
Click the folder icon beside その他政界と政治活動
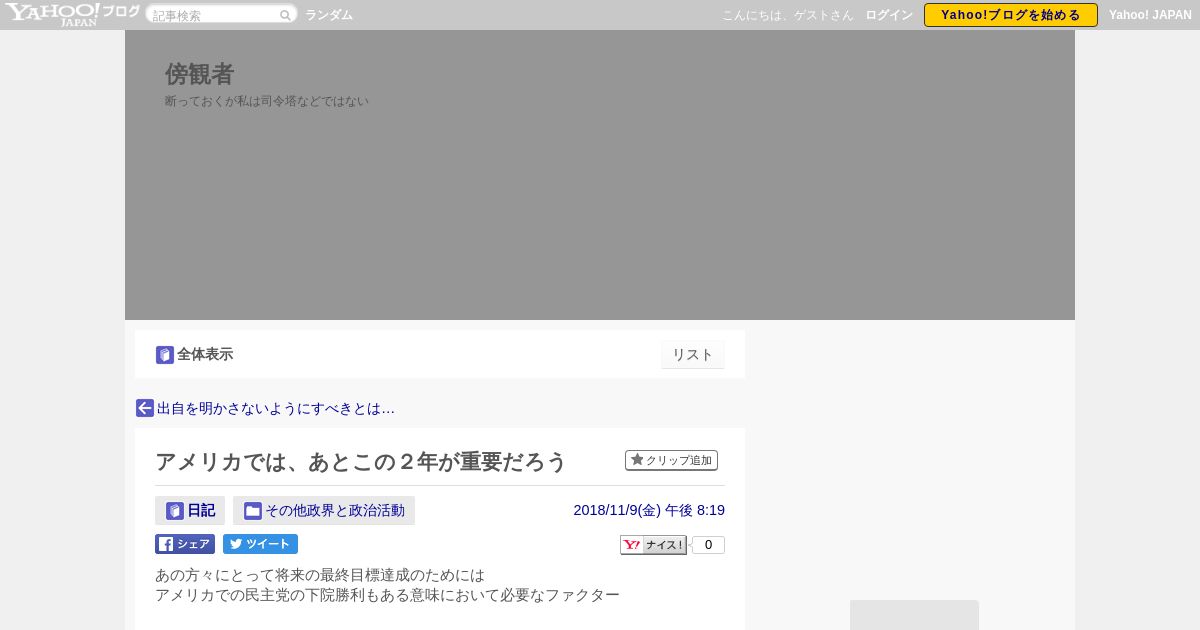pos(253,511)
